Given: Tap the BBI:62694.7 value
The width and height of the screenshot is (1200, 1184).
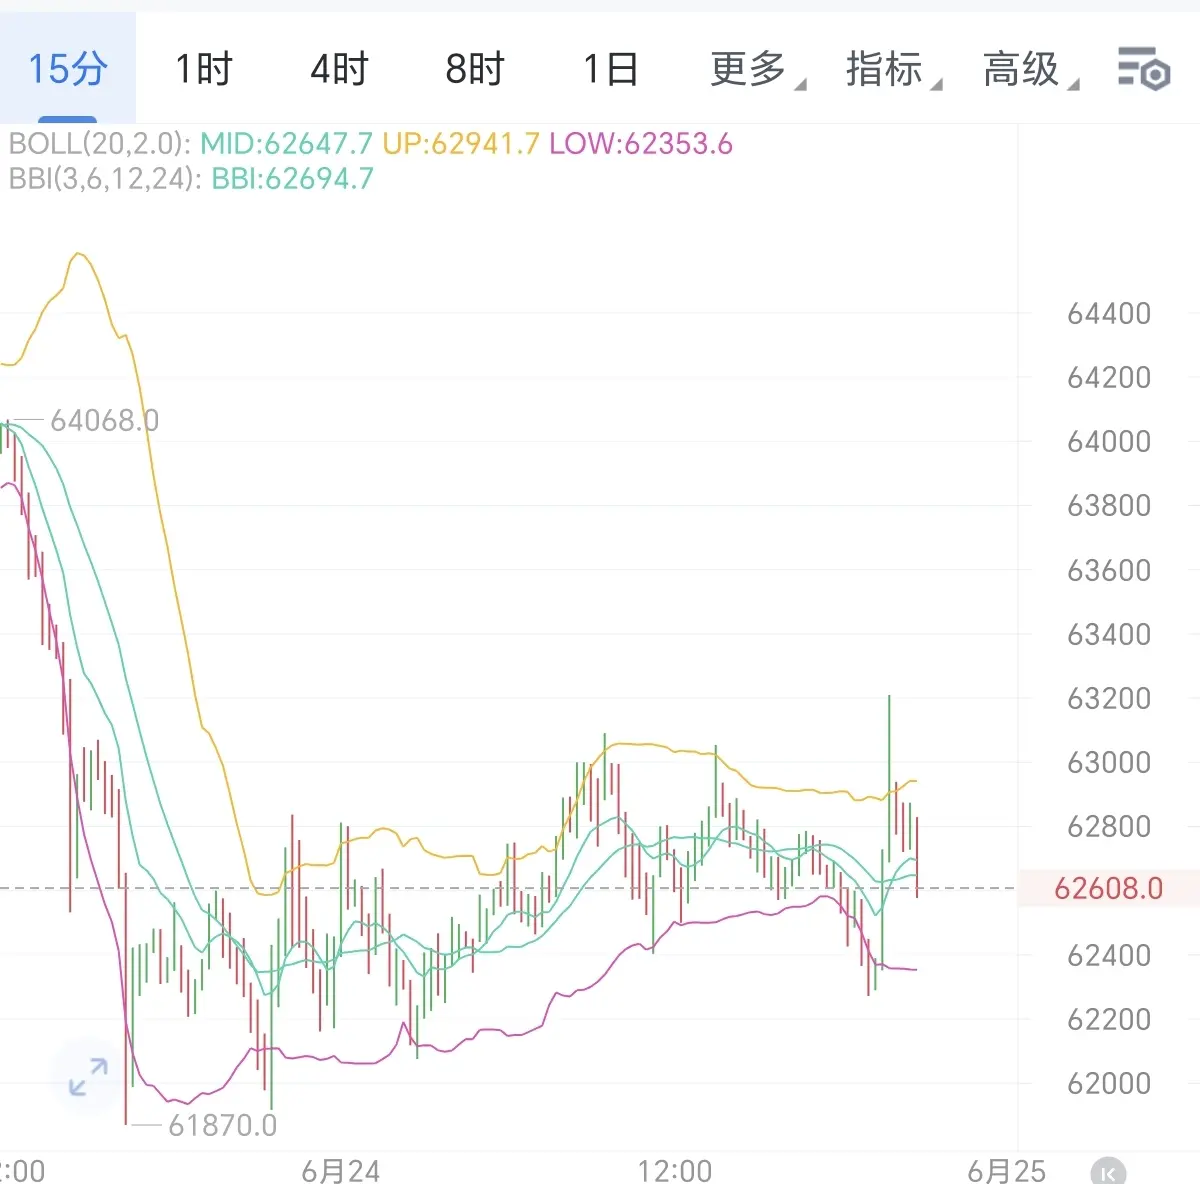Looking at the screenshot, I should tap(293, 179).
